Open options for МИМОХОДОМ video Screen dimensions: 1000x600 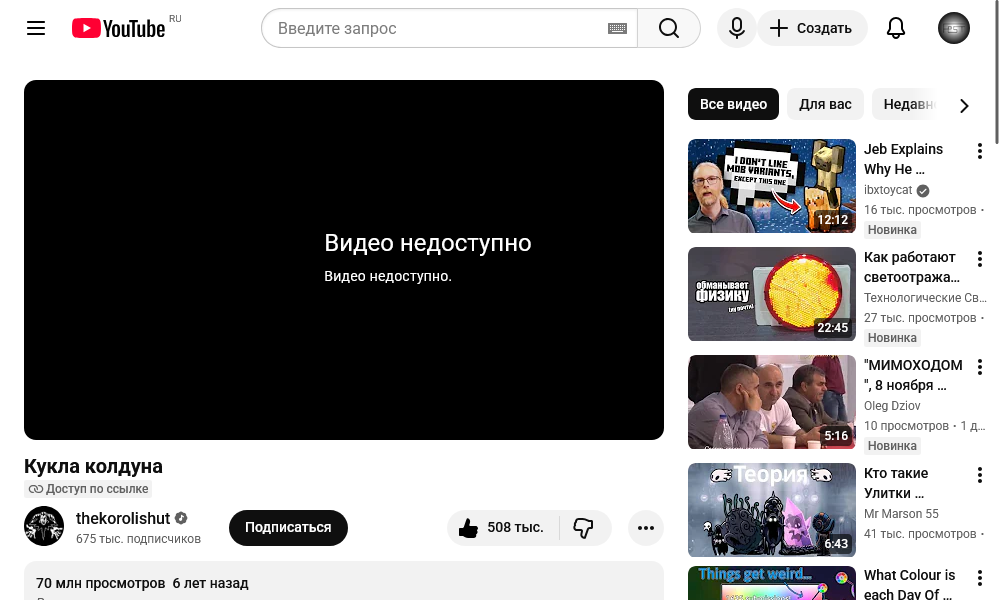[980, 367]
